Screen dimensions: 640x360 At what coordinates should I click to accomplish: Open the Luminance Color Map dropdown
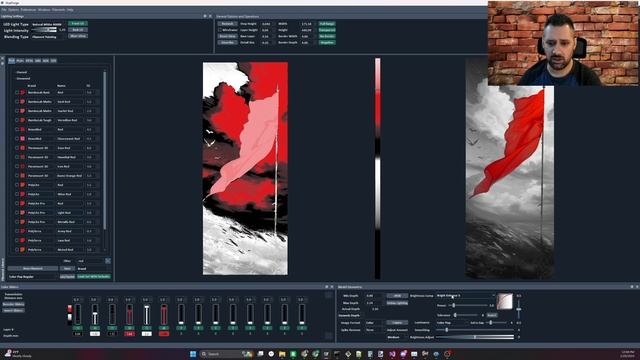pyautogui.click(x=451, y=323)
